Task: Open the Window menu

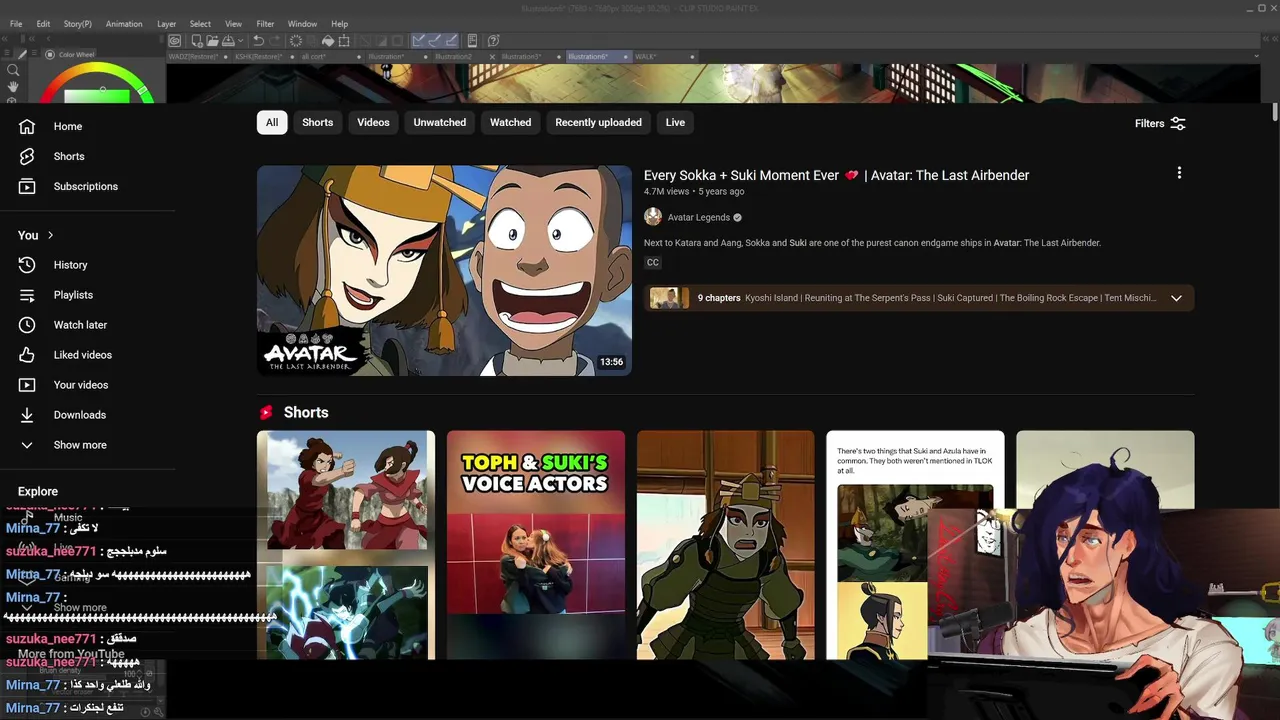Action: click(302, 24)
